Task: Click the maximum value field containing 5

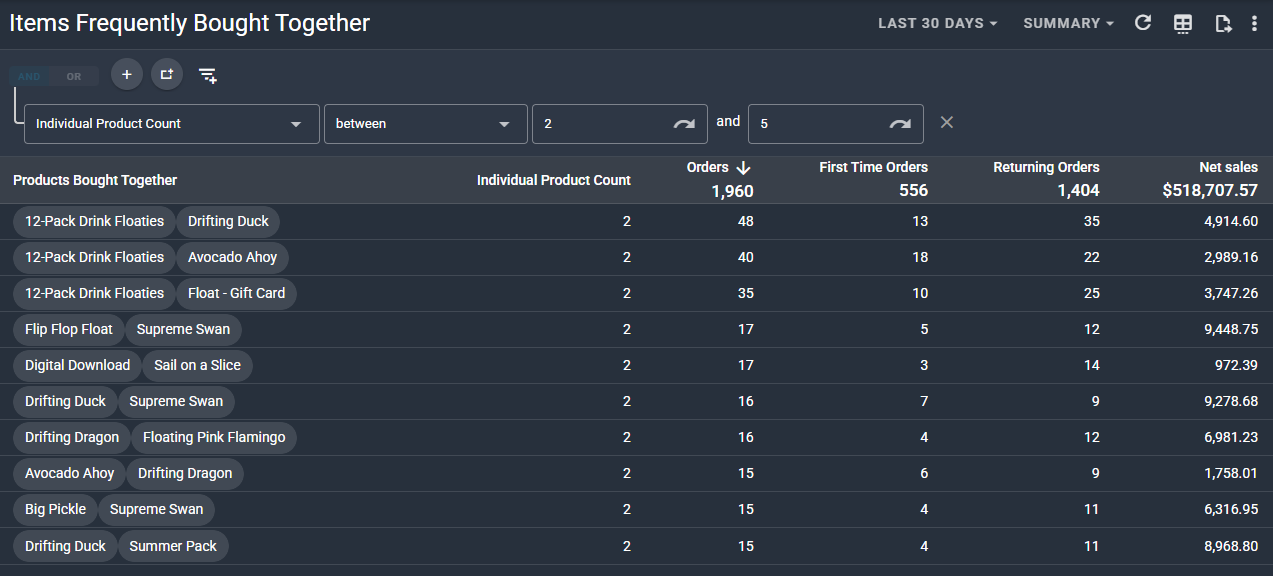Action: point(815,124)
